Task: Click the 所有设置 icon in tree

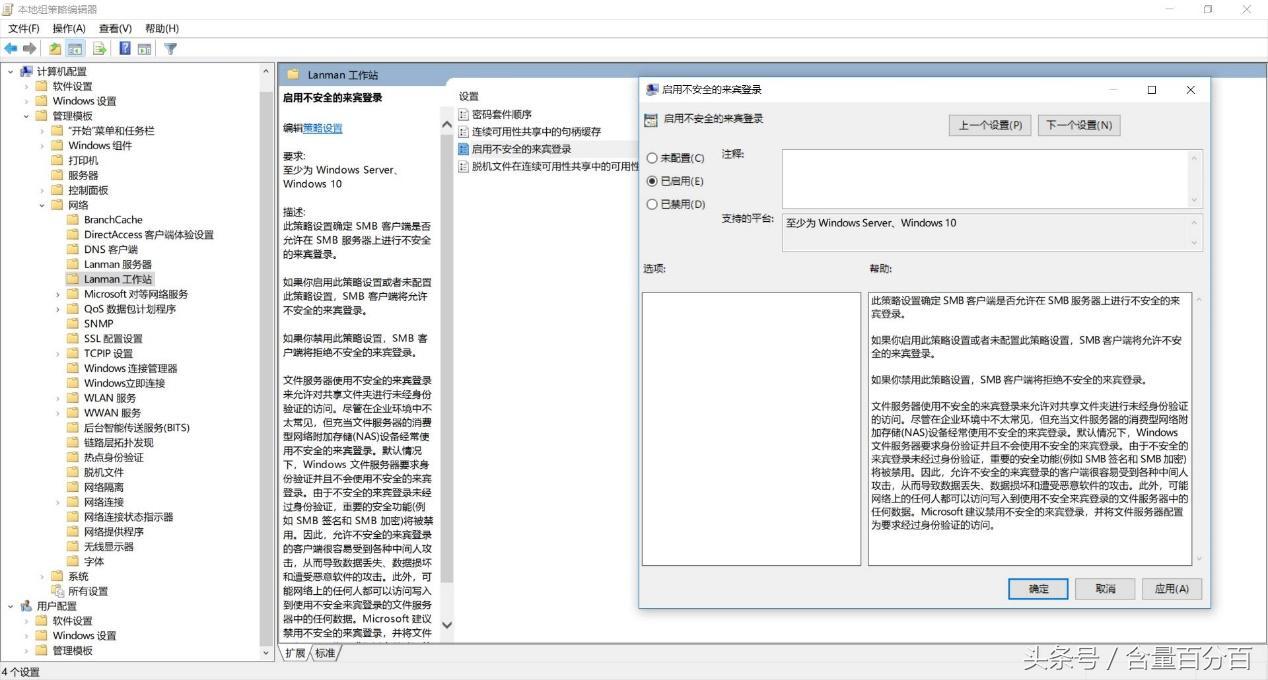Action: coord(57,591)
